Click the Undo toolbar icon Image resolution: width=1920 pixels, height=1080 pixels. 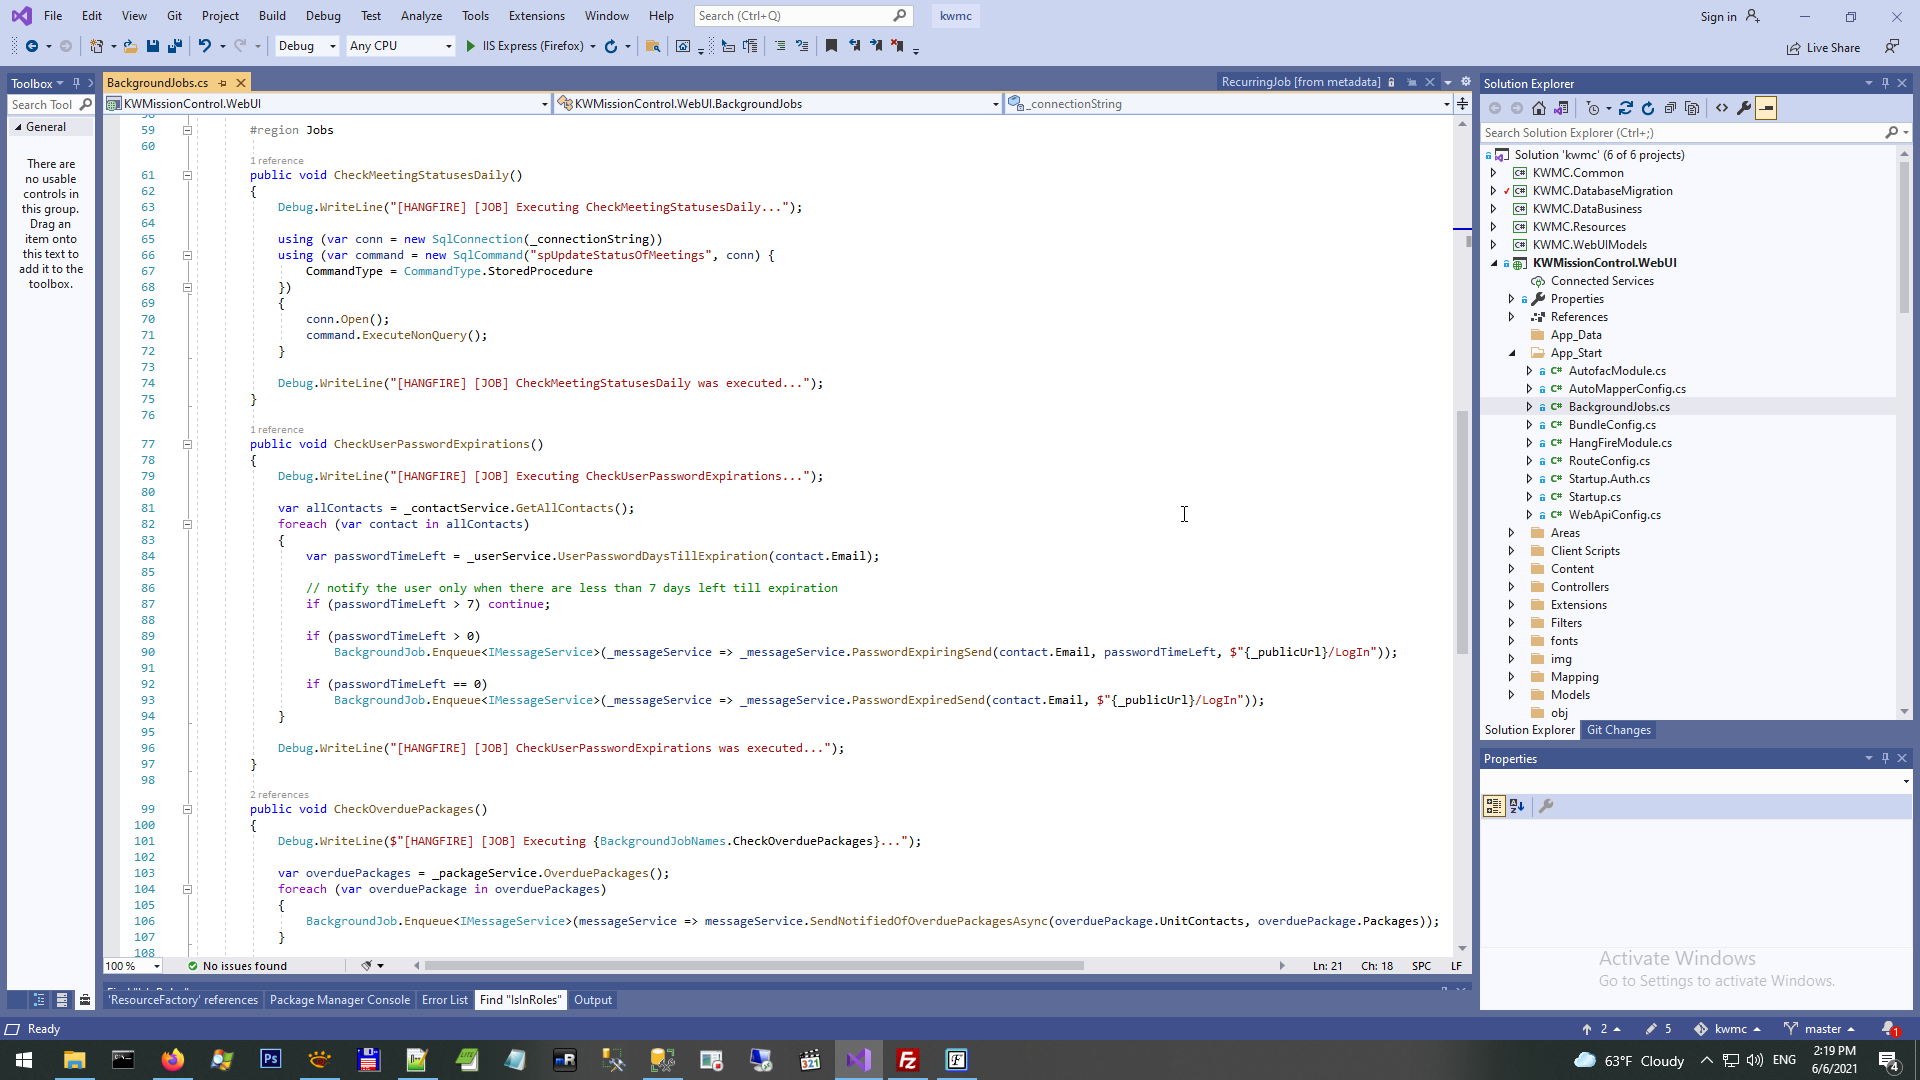point(204,46)
